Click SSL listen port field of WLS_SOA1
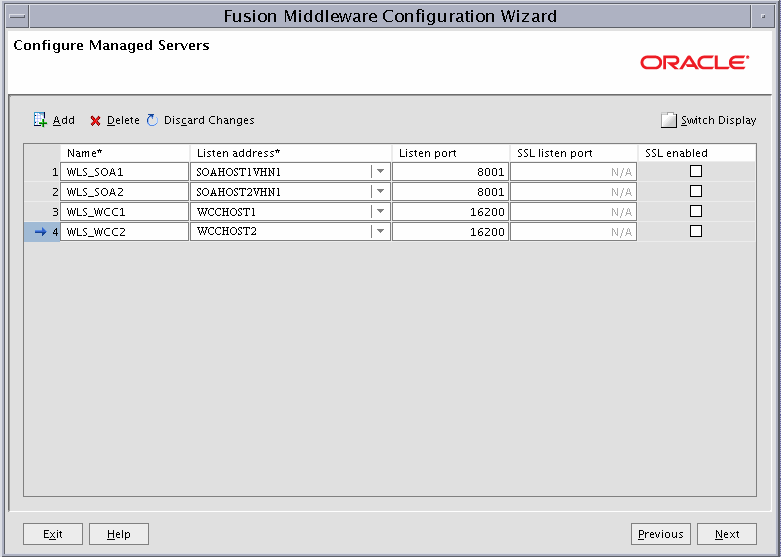Viewport: 781px width, 557px height. pos(573,171)
